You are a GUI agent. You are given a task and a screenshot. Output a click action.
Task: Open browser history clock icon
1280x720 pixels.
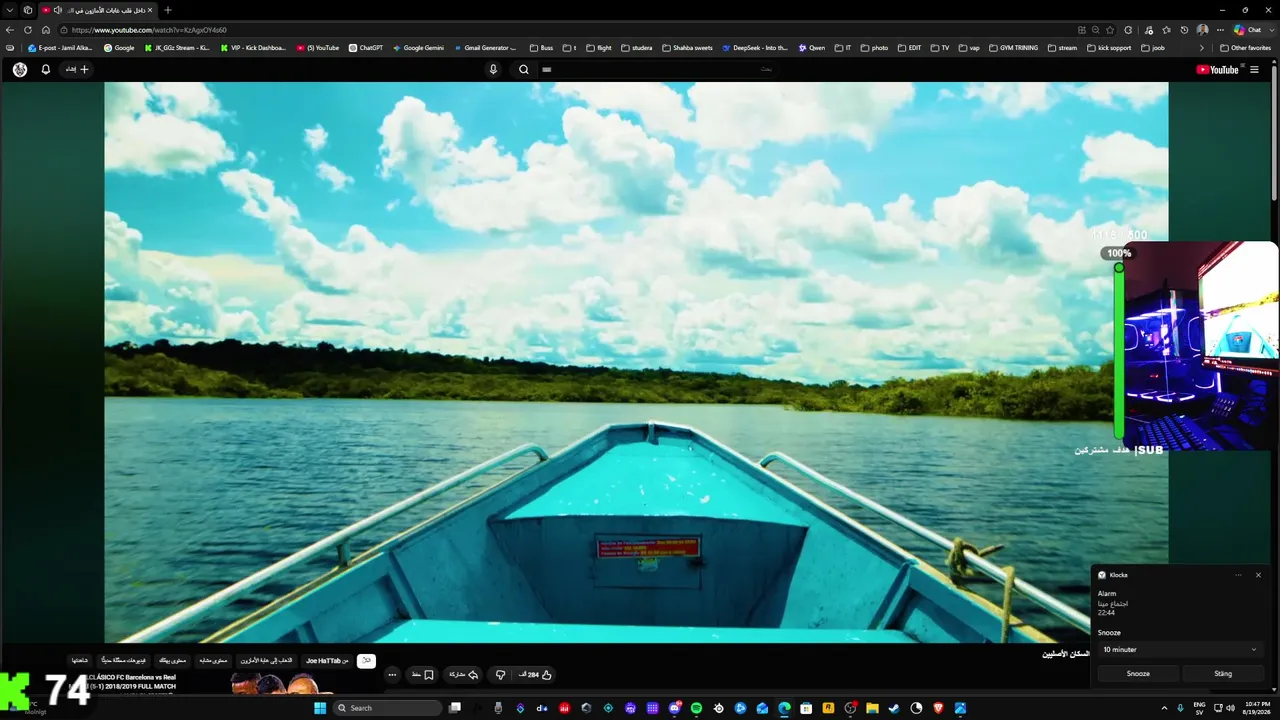click(x=1184, y=30)
